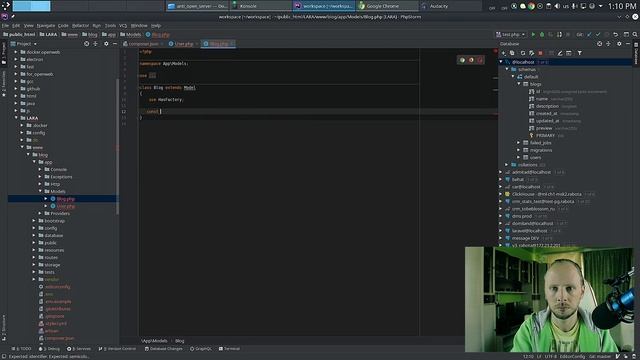Click the undo/rollback arrow in the top toolbar
Screen dimensions: 640x360
click(616, 35)
